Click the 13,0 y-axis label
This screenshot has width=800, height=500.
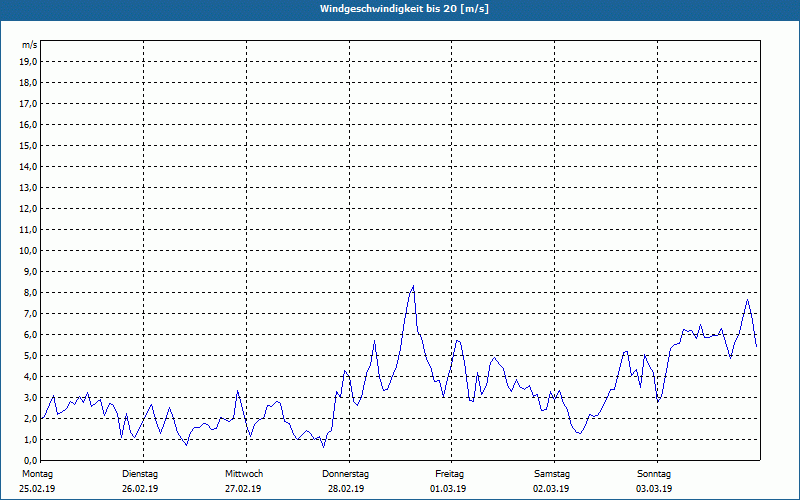pyautogui.click(x=28, y=187)
